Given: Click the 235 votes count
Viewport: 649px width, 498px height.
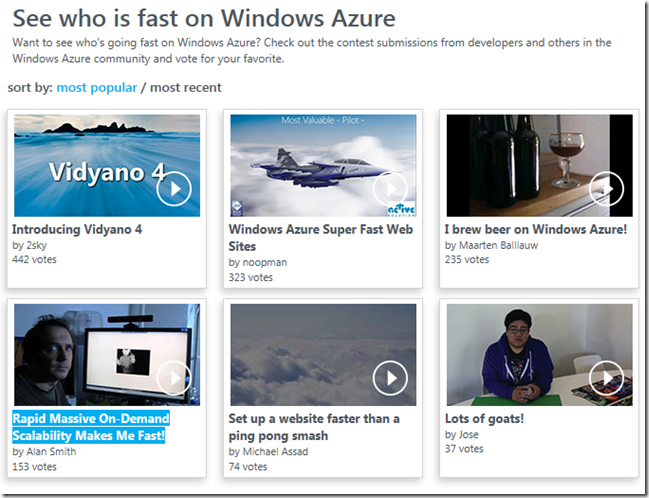Looking at the screenshot, I should tap(467, 260).
